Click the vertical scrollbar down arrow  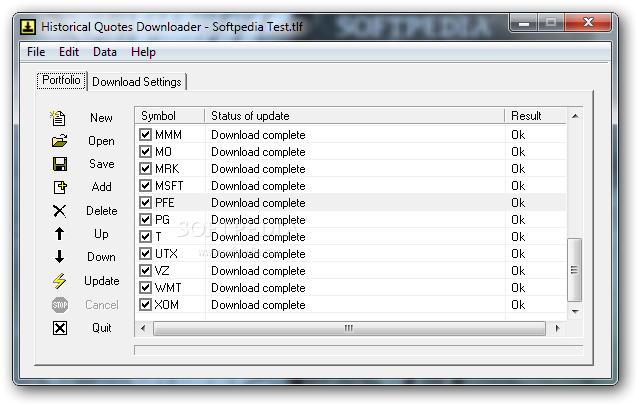(x=575, y=312)
